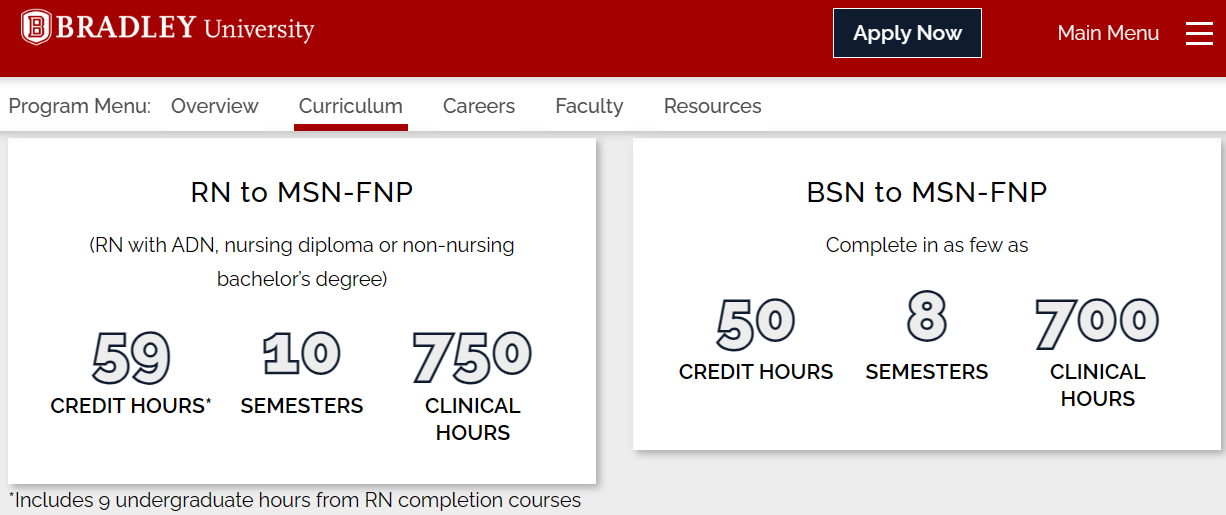The height and width of the screenshot is (515, 1226).
Task: Click the 10 semesters figure
Action: [302, 353]
